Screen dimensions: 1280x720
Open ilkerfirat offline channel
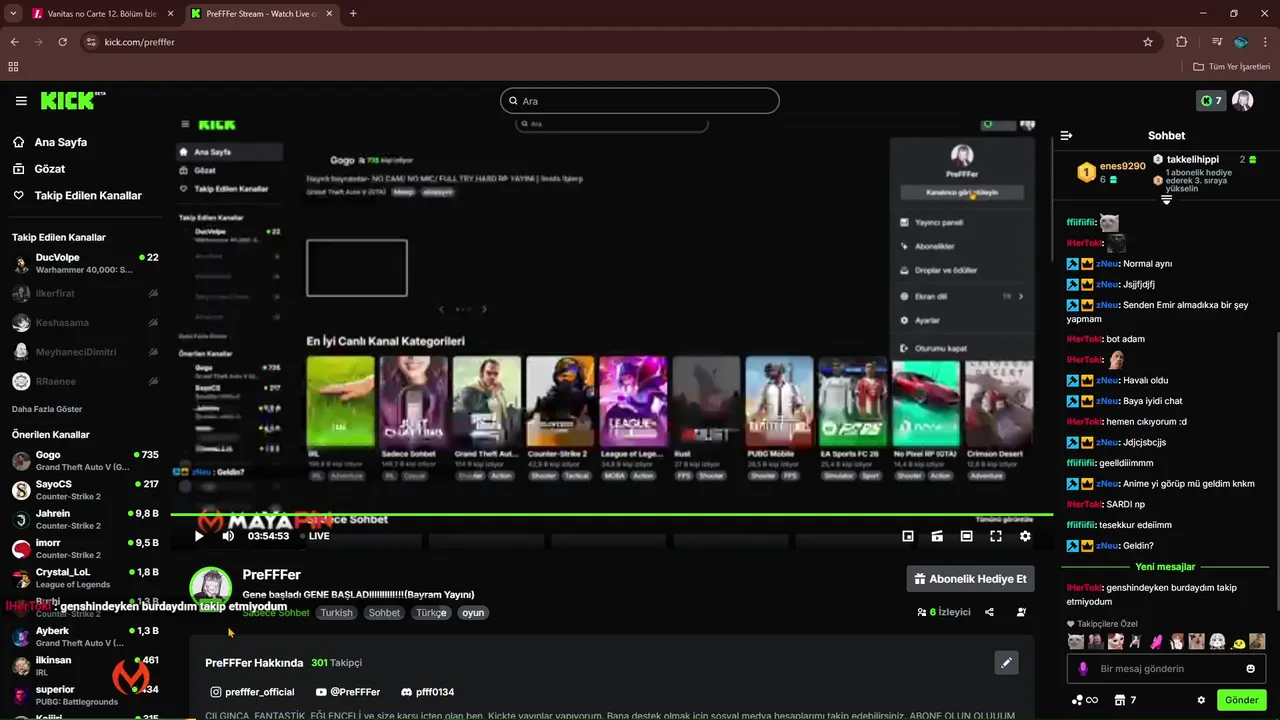coord(85,293)
